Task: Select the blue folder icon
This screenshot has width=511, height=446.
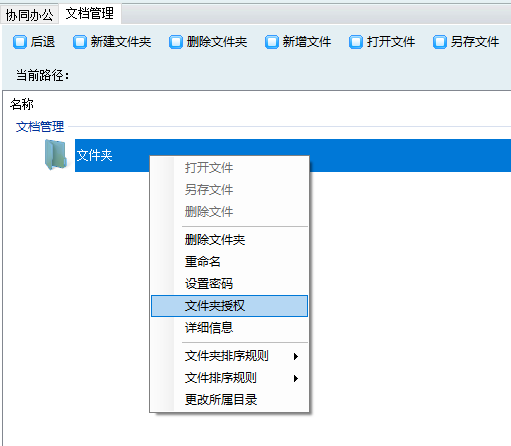Action: [56, 155]
